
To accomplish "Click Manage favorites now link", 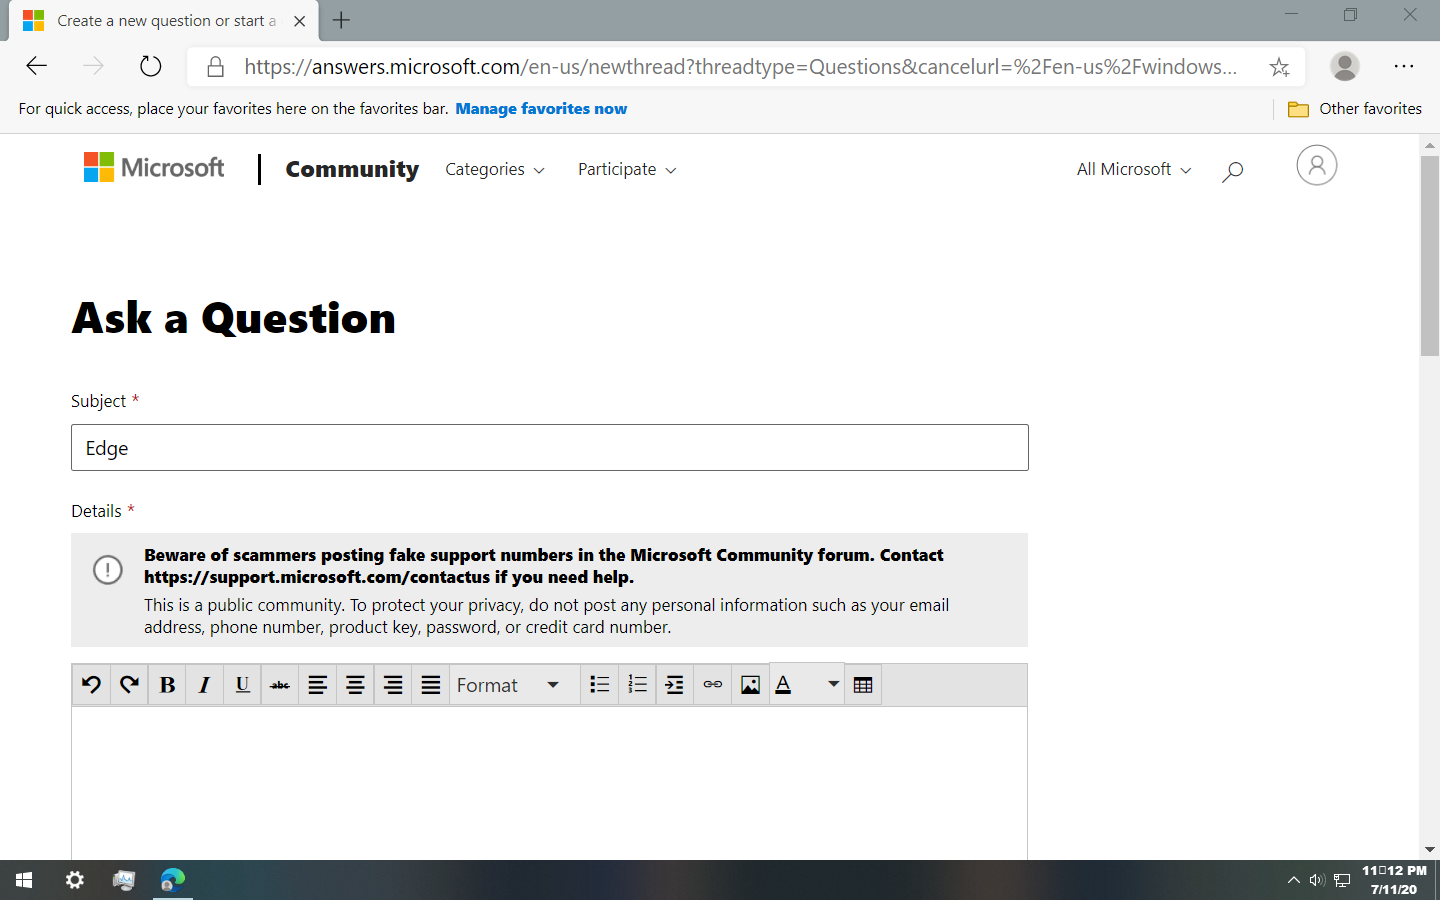I will pos(541,109).
